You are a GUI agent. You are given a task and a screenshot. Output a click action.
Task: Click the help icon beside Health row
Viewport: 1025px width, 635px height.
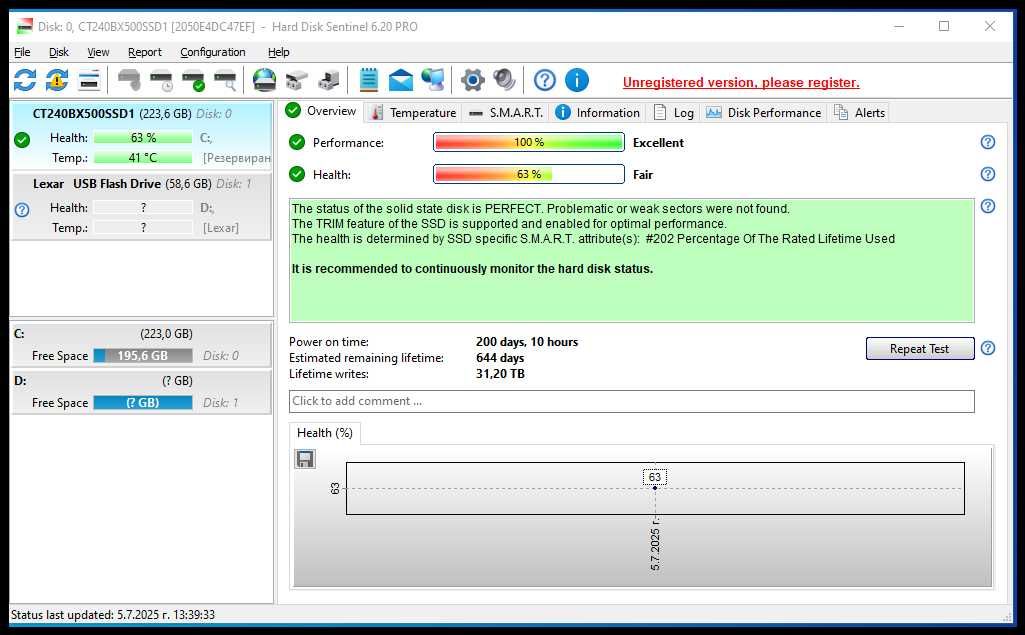point(988,174)
